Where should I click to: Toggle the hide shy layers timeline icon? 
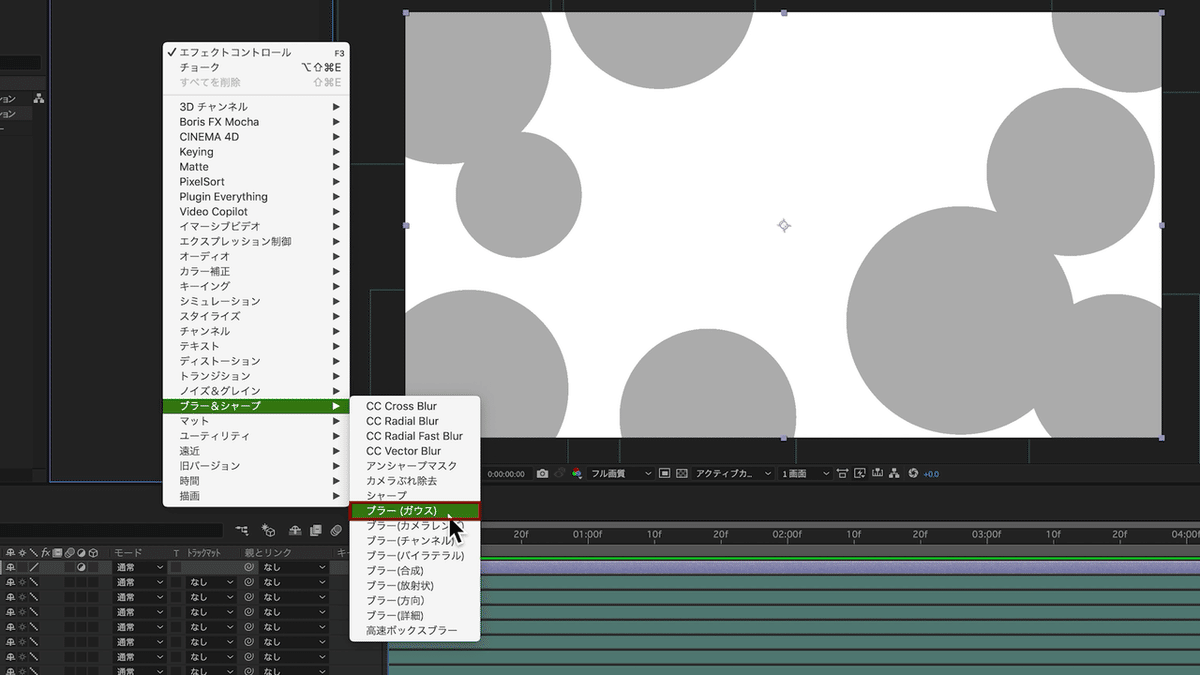295,530
